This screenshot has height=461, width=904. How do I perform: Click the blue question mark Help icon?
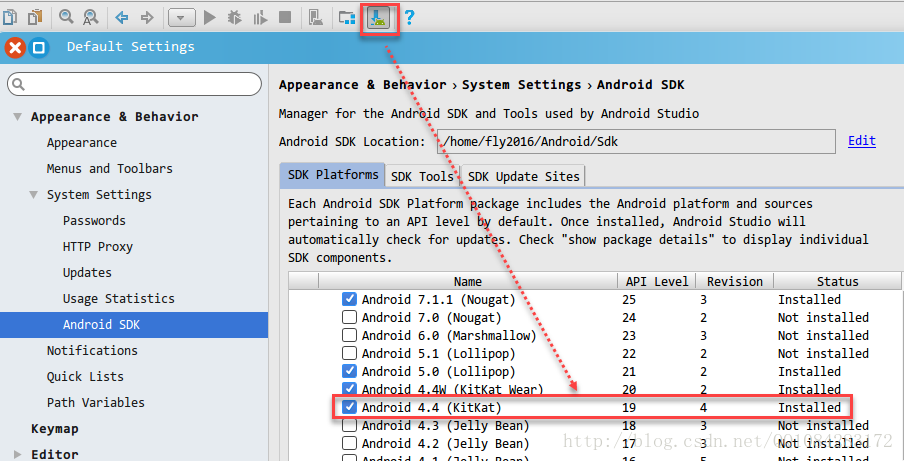tap(409, 18)
